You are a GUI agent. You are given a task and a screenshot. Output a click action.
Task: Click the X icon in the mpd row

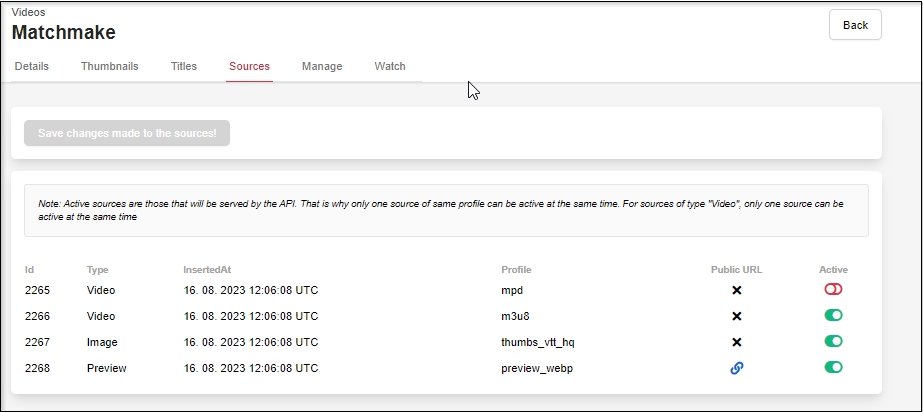click(x=736, y=290)
